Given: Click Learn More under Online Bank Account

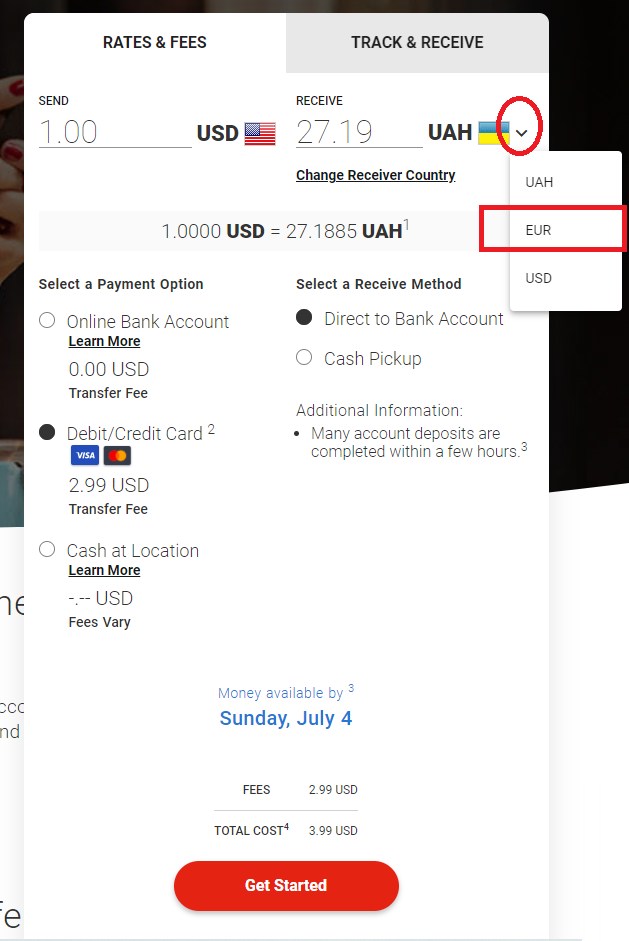Looking at the screenshot, I should (104, 341).
